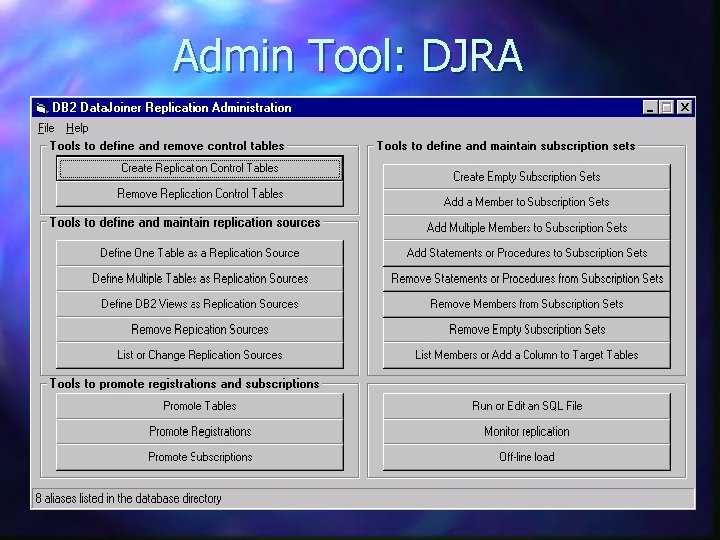Click the Promote Subscriptions button

(200, 457)
